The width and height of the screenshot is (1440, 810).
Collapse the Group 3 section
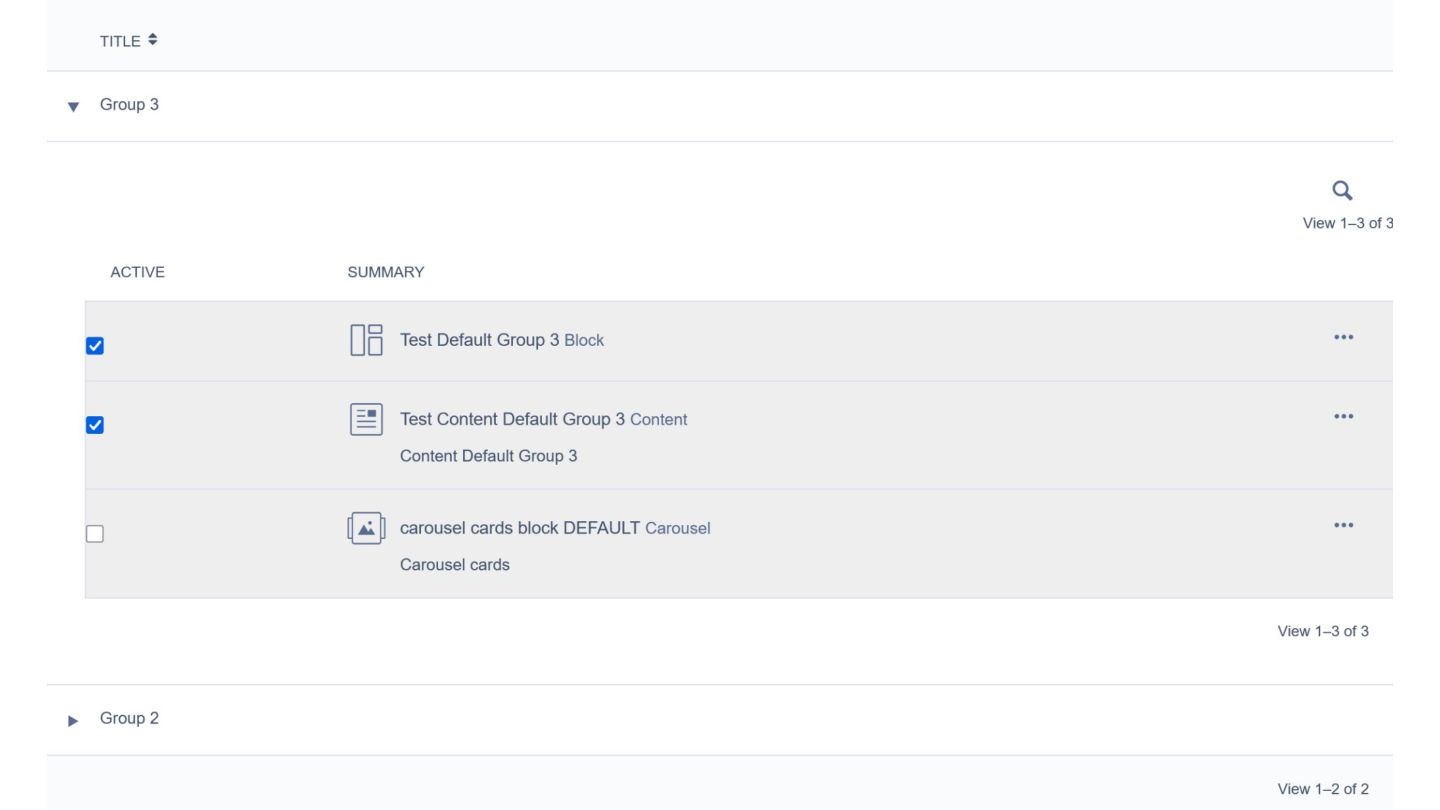pos(73,106)
